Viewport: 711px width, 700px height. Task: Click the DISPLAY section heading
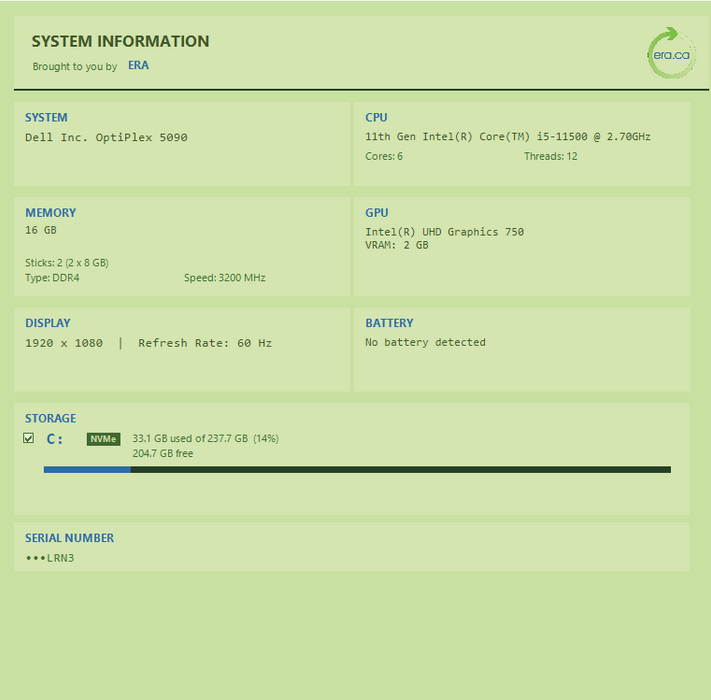click(x=48, y=323)
